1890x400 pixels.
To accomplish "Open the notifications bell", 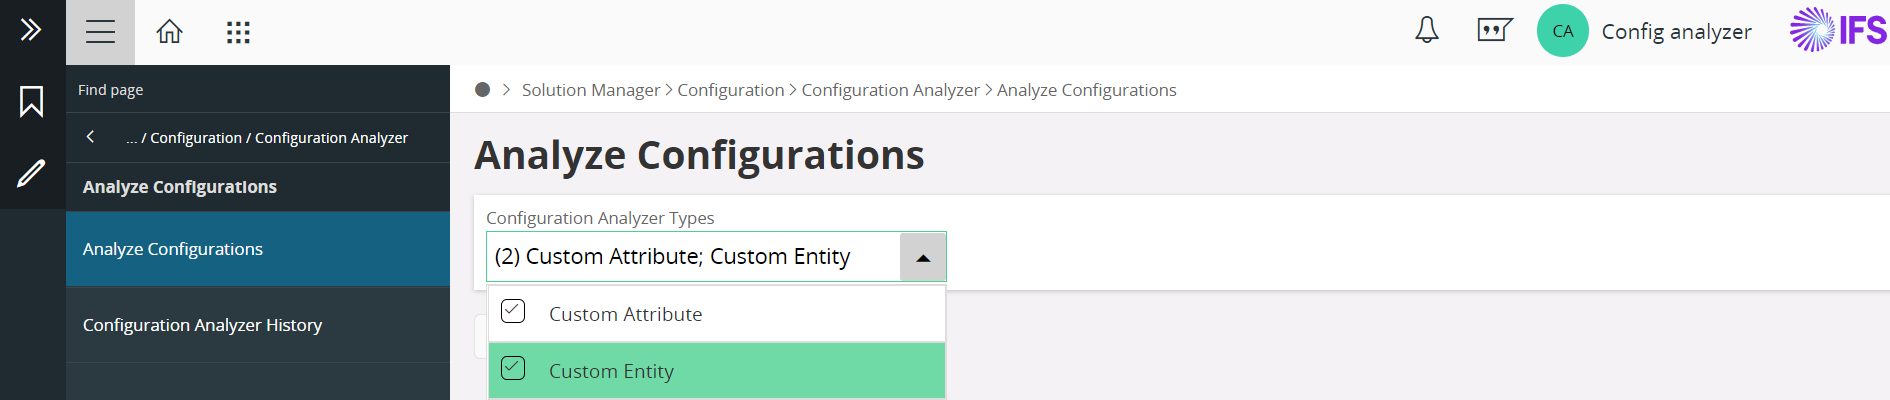I will pyautogui.click(x=1427, y=31).
